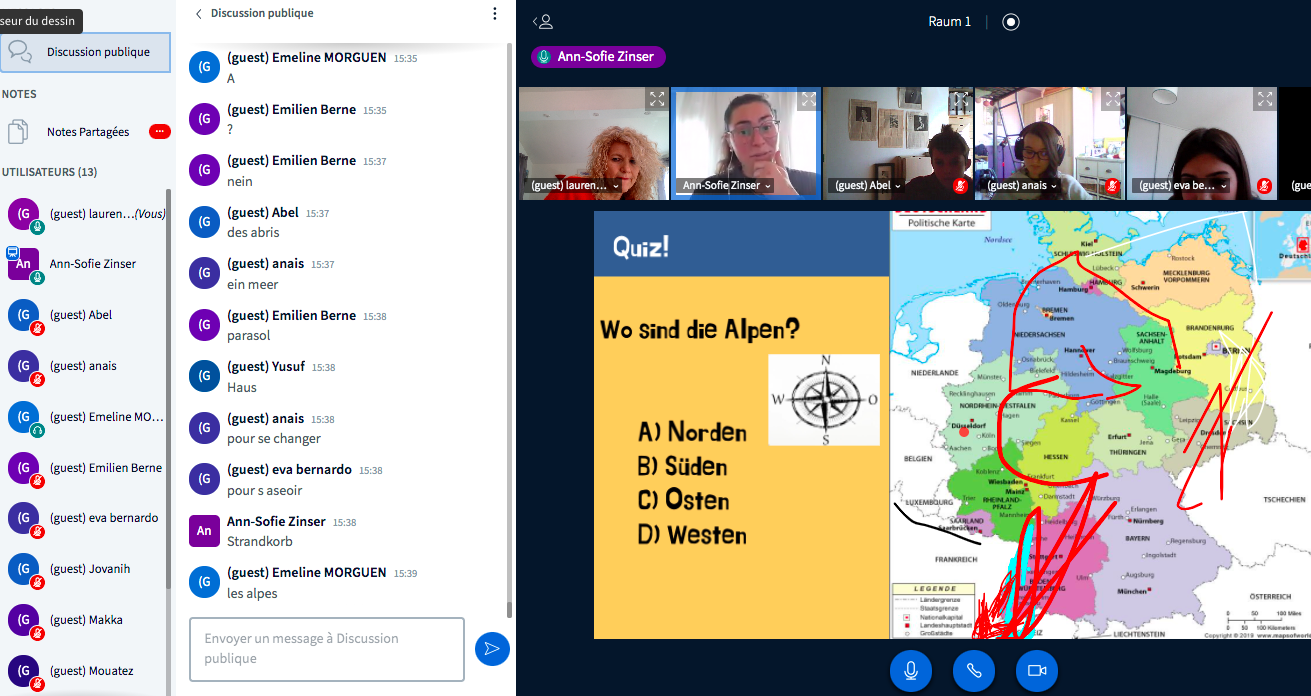Viewport: 1311px width, 696px height.
Task: Fullscreen the (guest) Abel webcam
Action: point(960,99)
